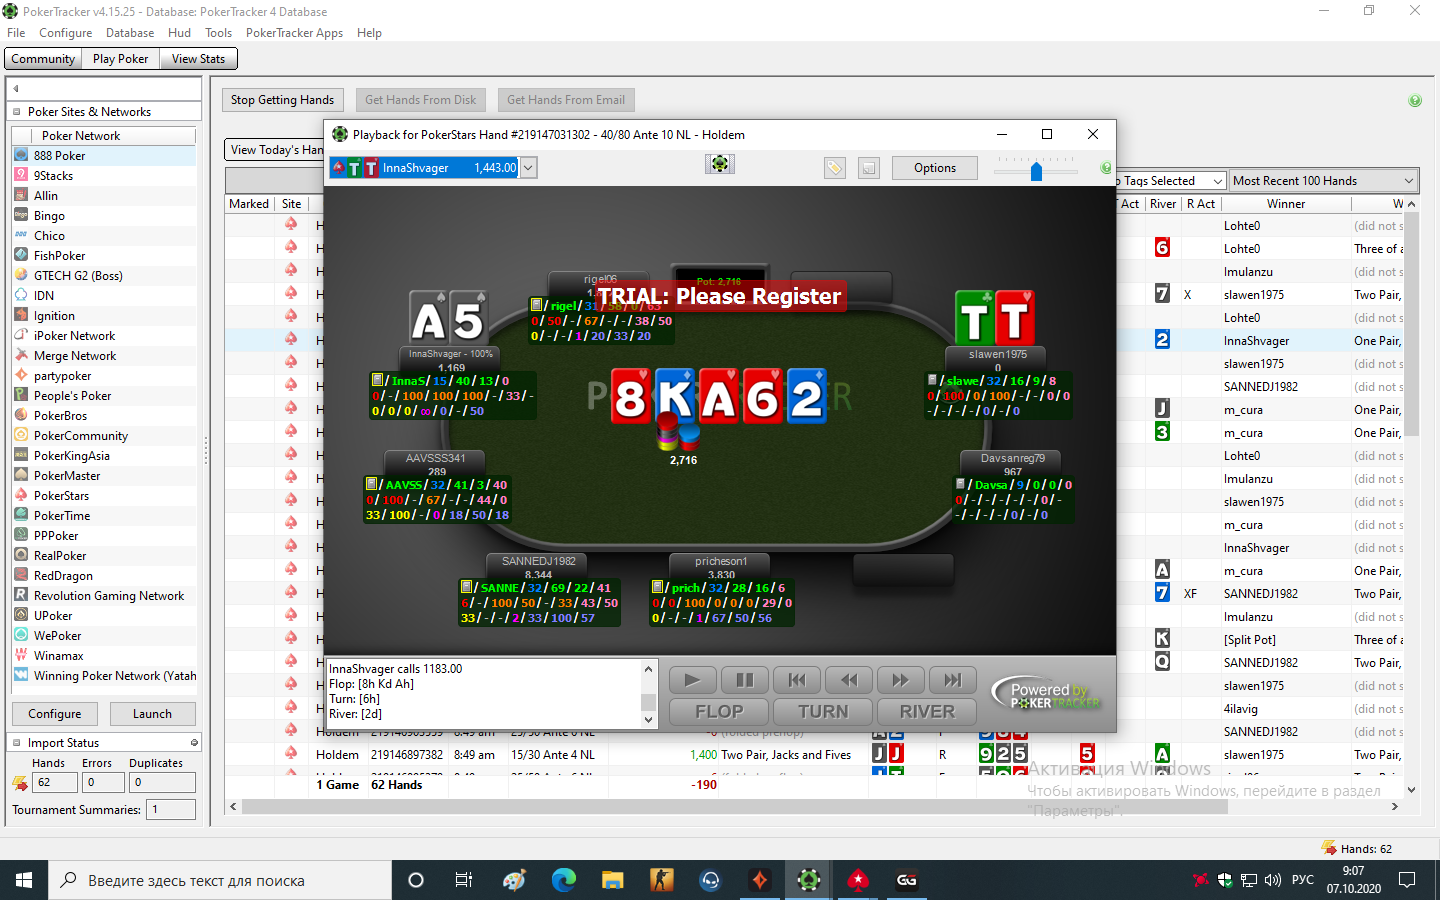Collapse the Poker Sites & Networks panel
1440x900 pixels.
click(16, 112)
